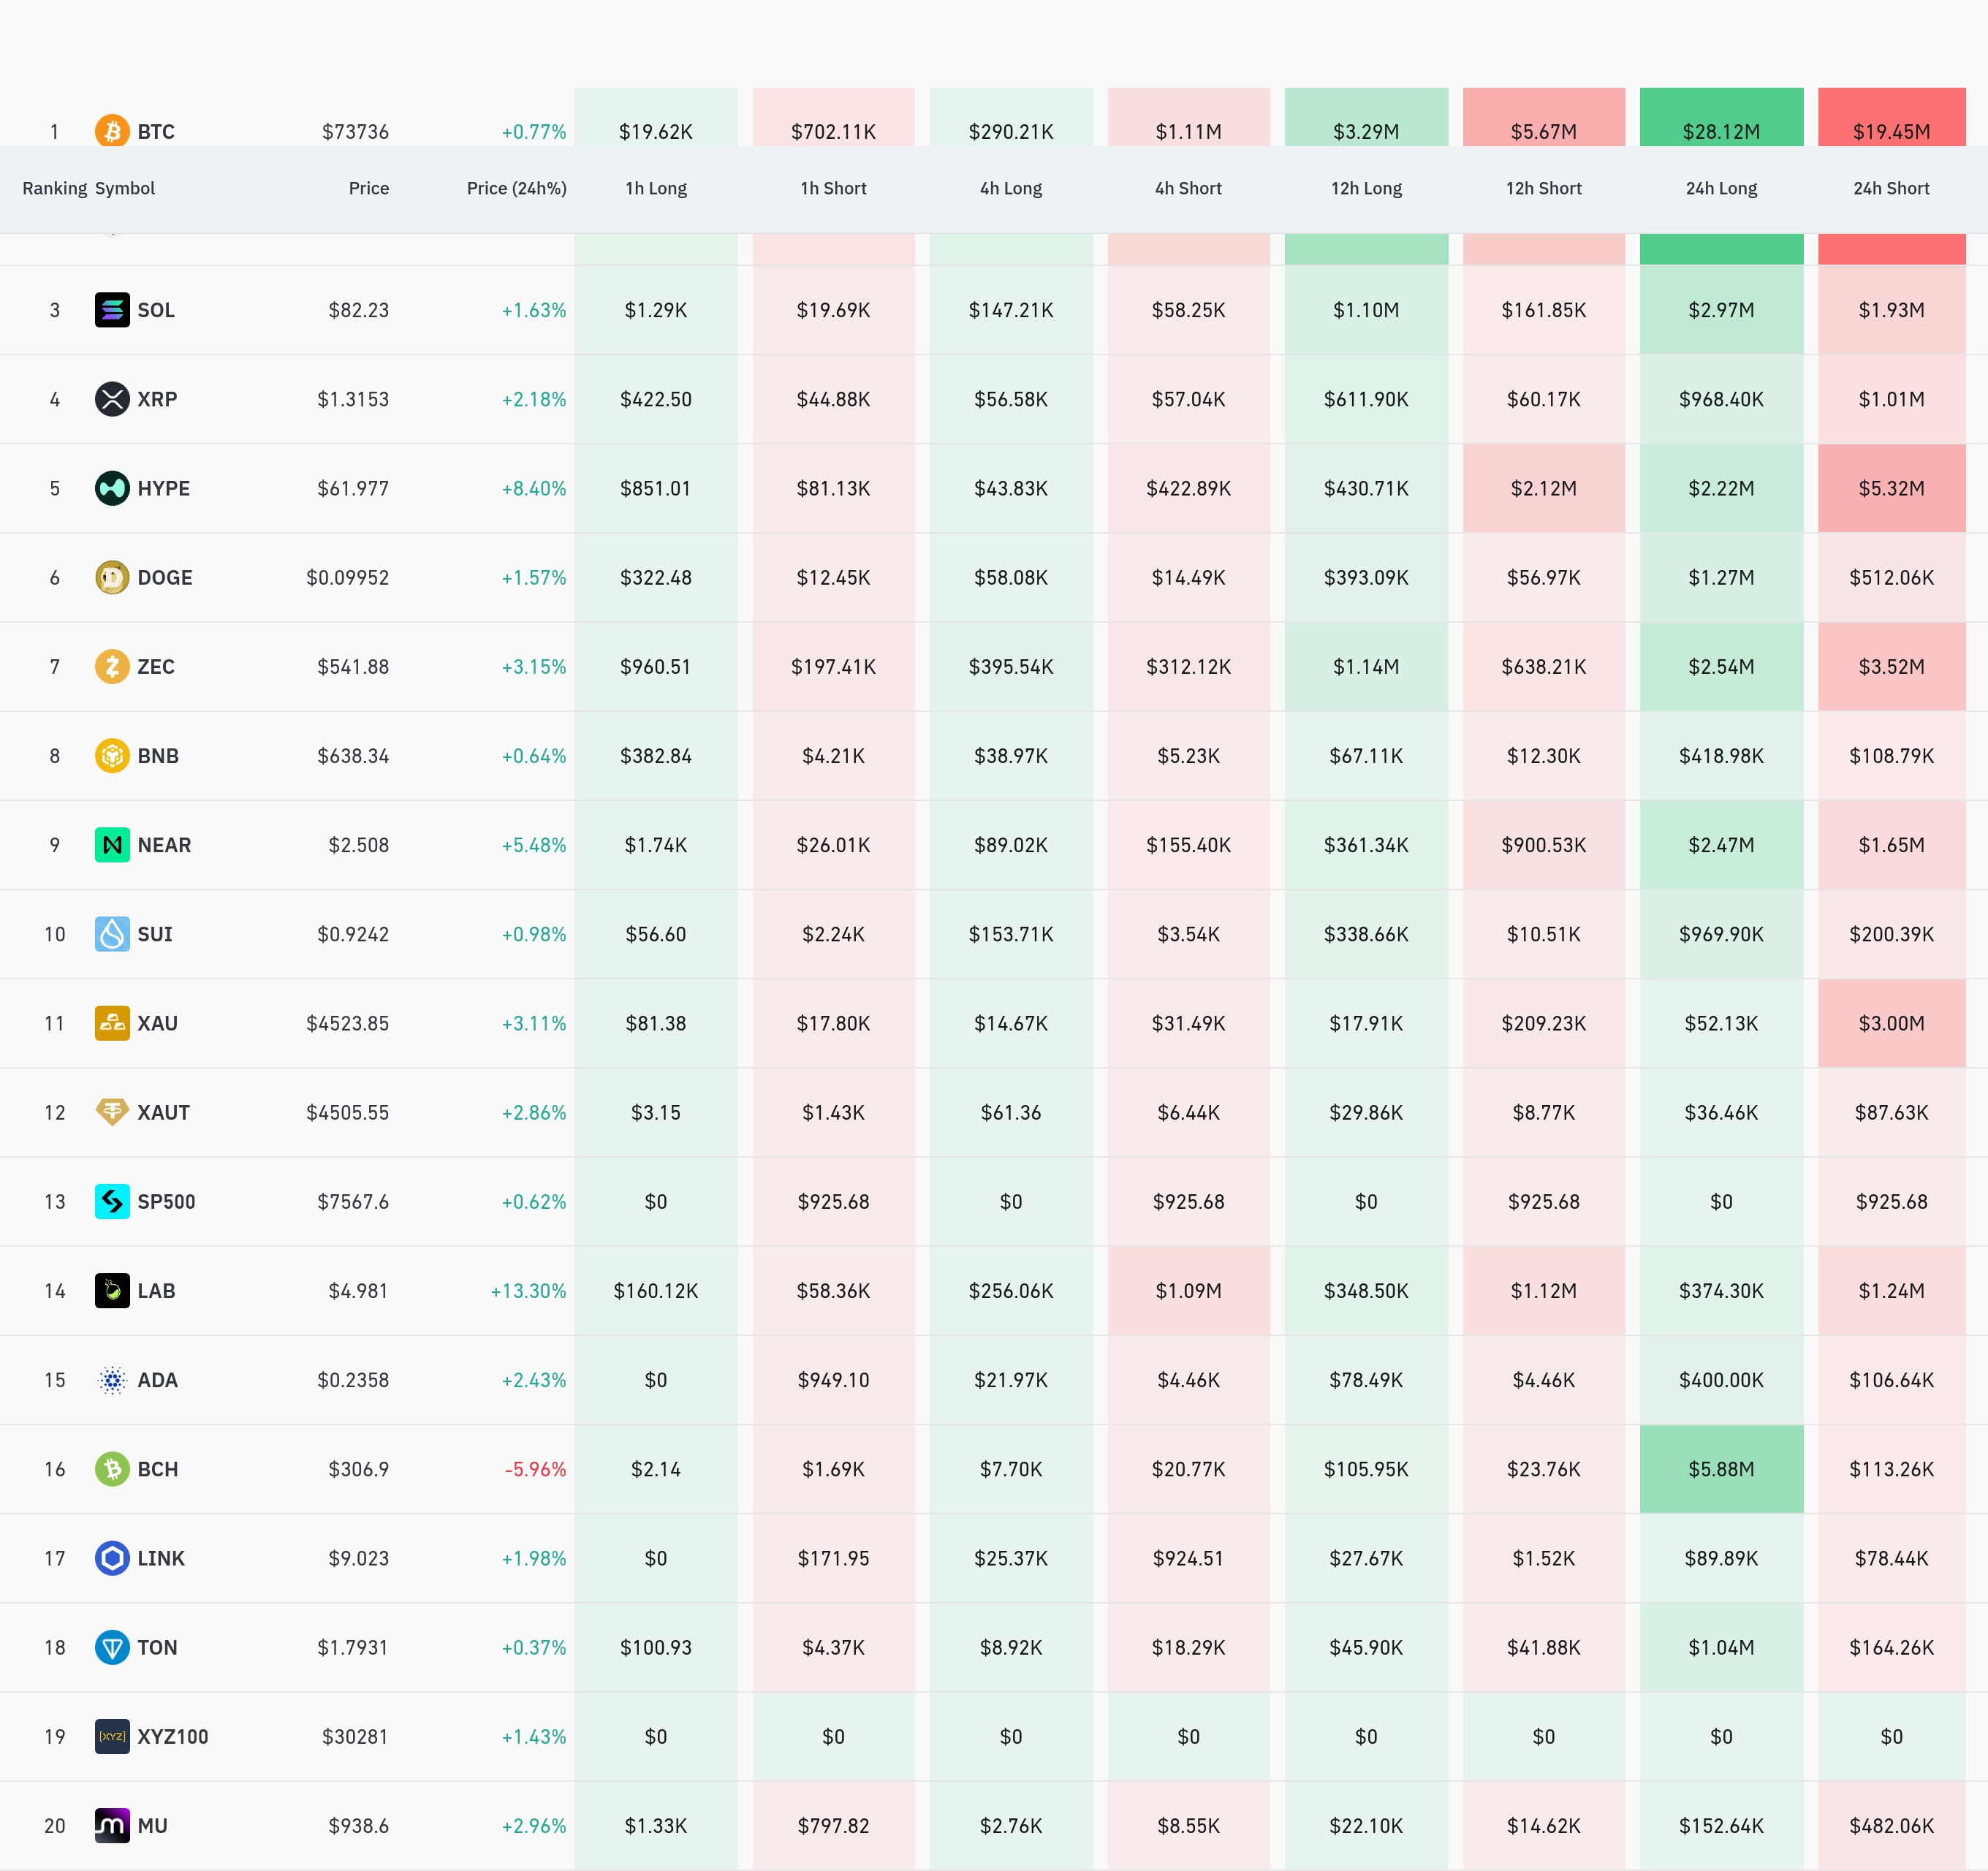Select the SUI coin icon
This screenshot has width=1988, height=1871.
(112, 934)
